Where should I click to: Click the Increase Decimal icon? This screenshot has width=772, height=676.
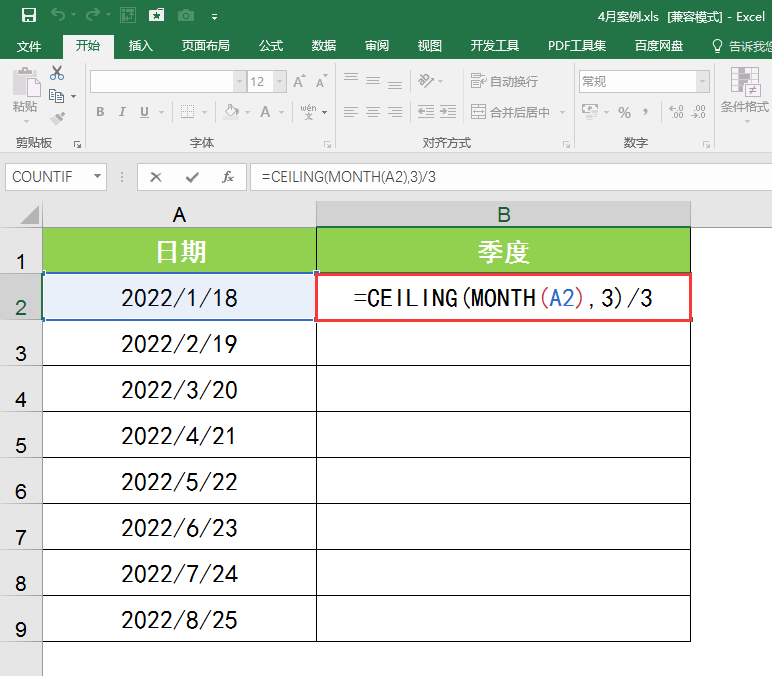pos(676,112)
